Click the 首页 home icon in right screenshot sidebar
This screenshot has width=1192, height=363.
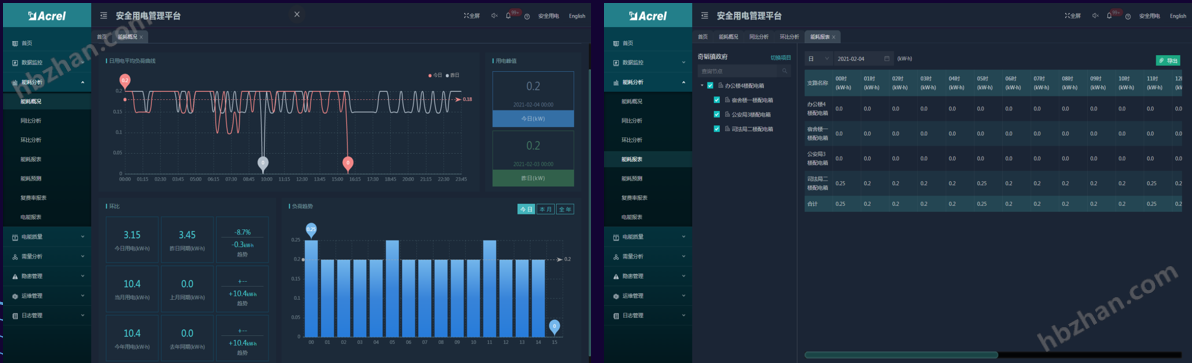tap(616, 43)
